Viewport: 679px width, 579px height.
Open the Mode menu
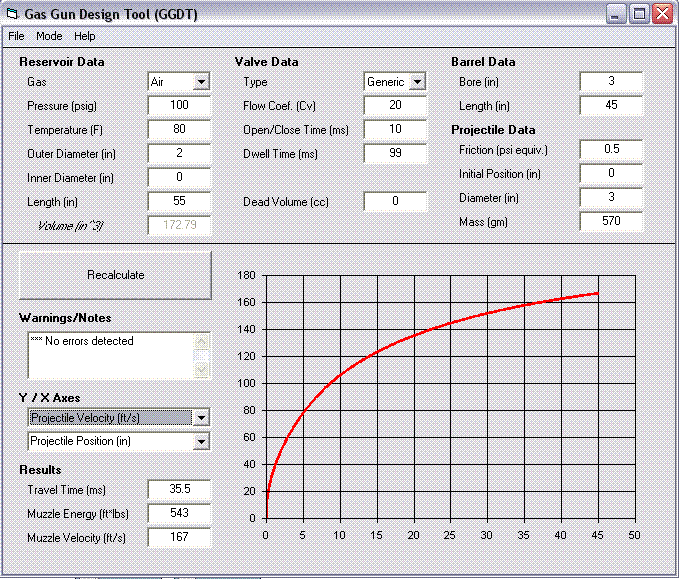point(49,36)
